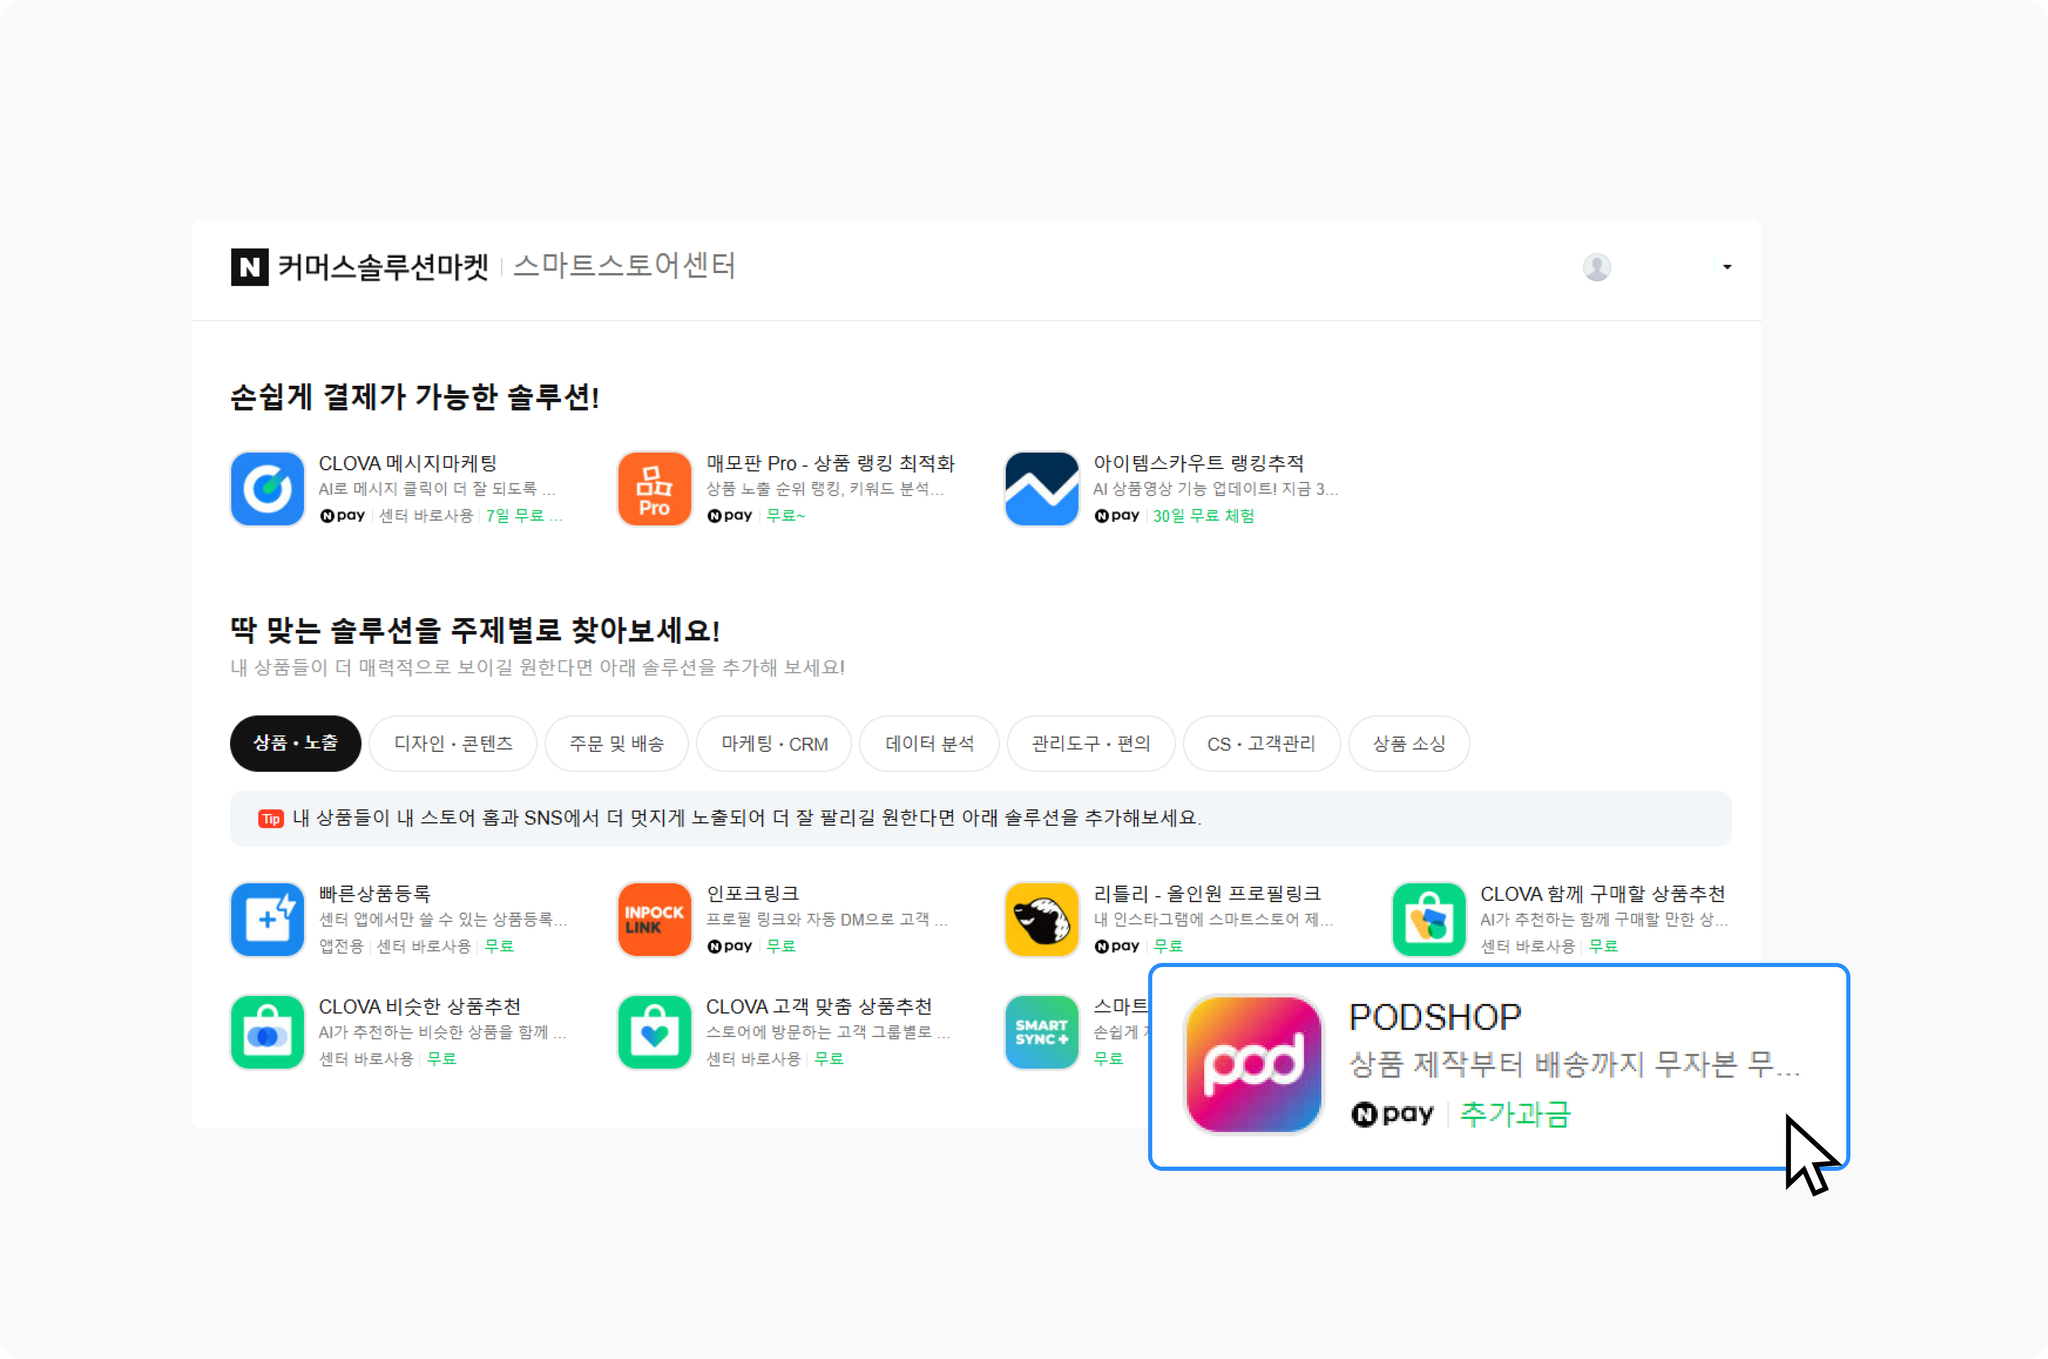Open 인포크링크 INPOCK LINK icon
The image size is (2048, 1359).
click(654, 919)
